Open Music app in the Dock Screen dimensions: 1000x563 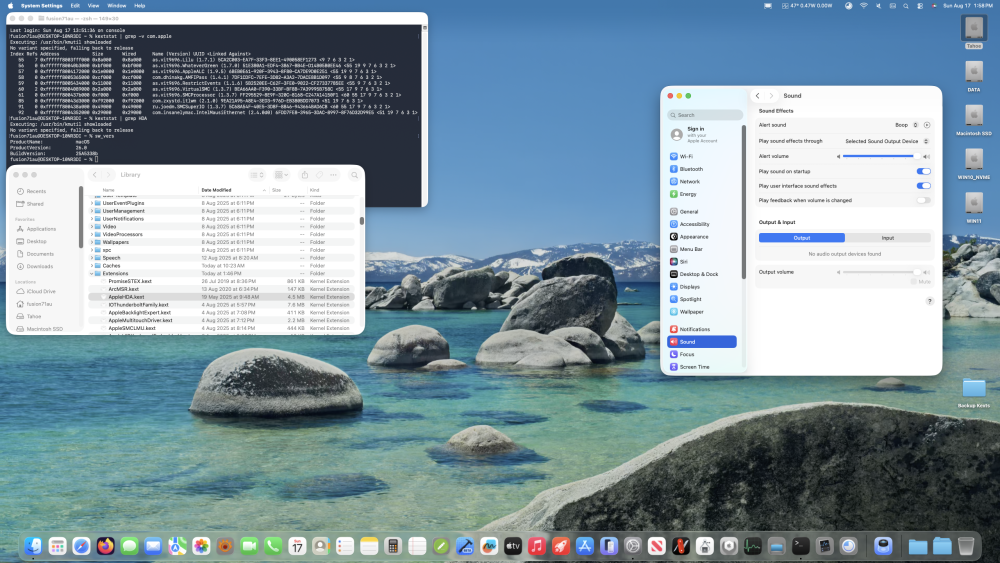537,546
